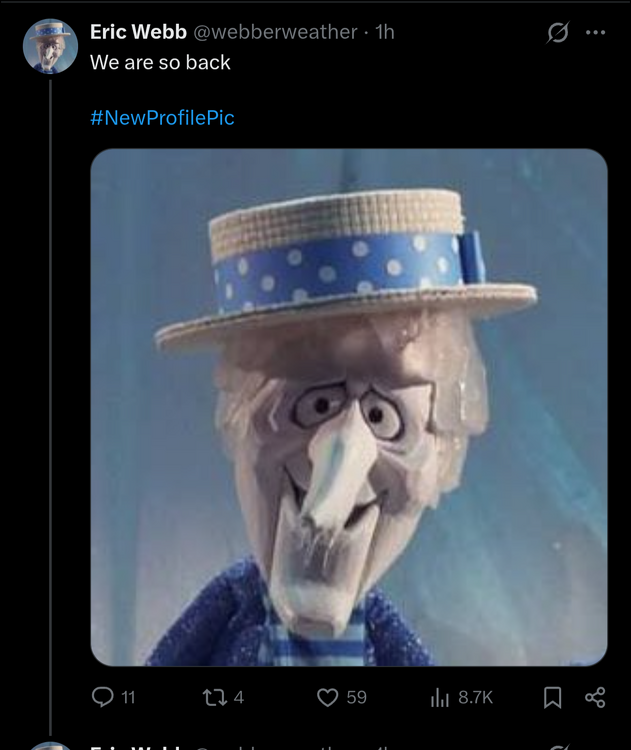Open the three-dot more options menu
The width and height of the screenshot is (631, 750).
[596, 32]
